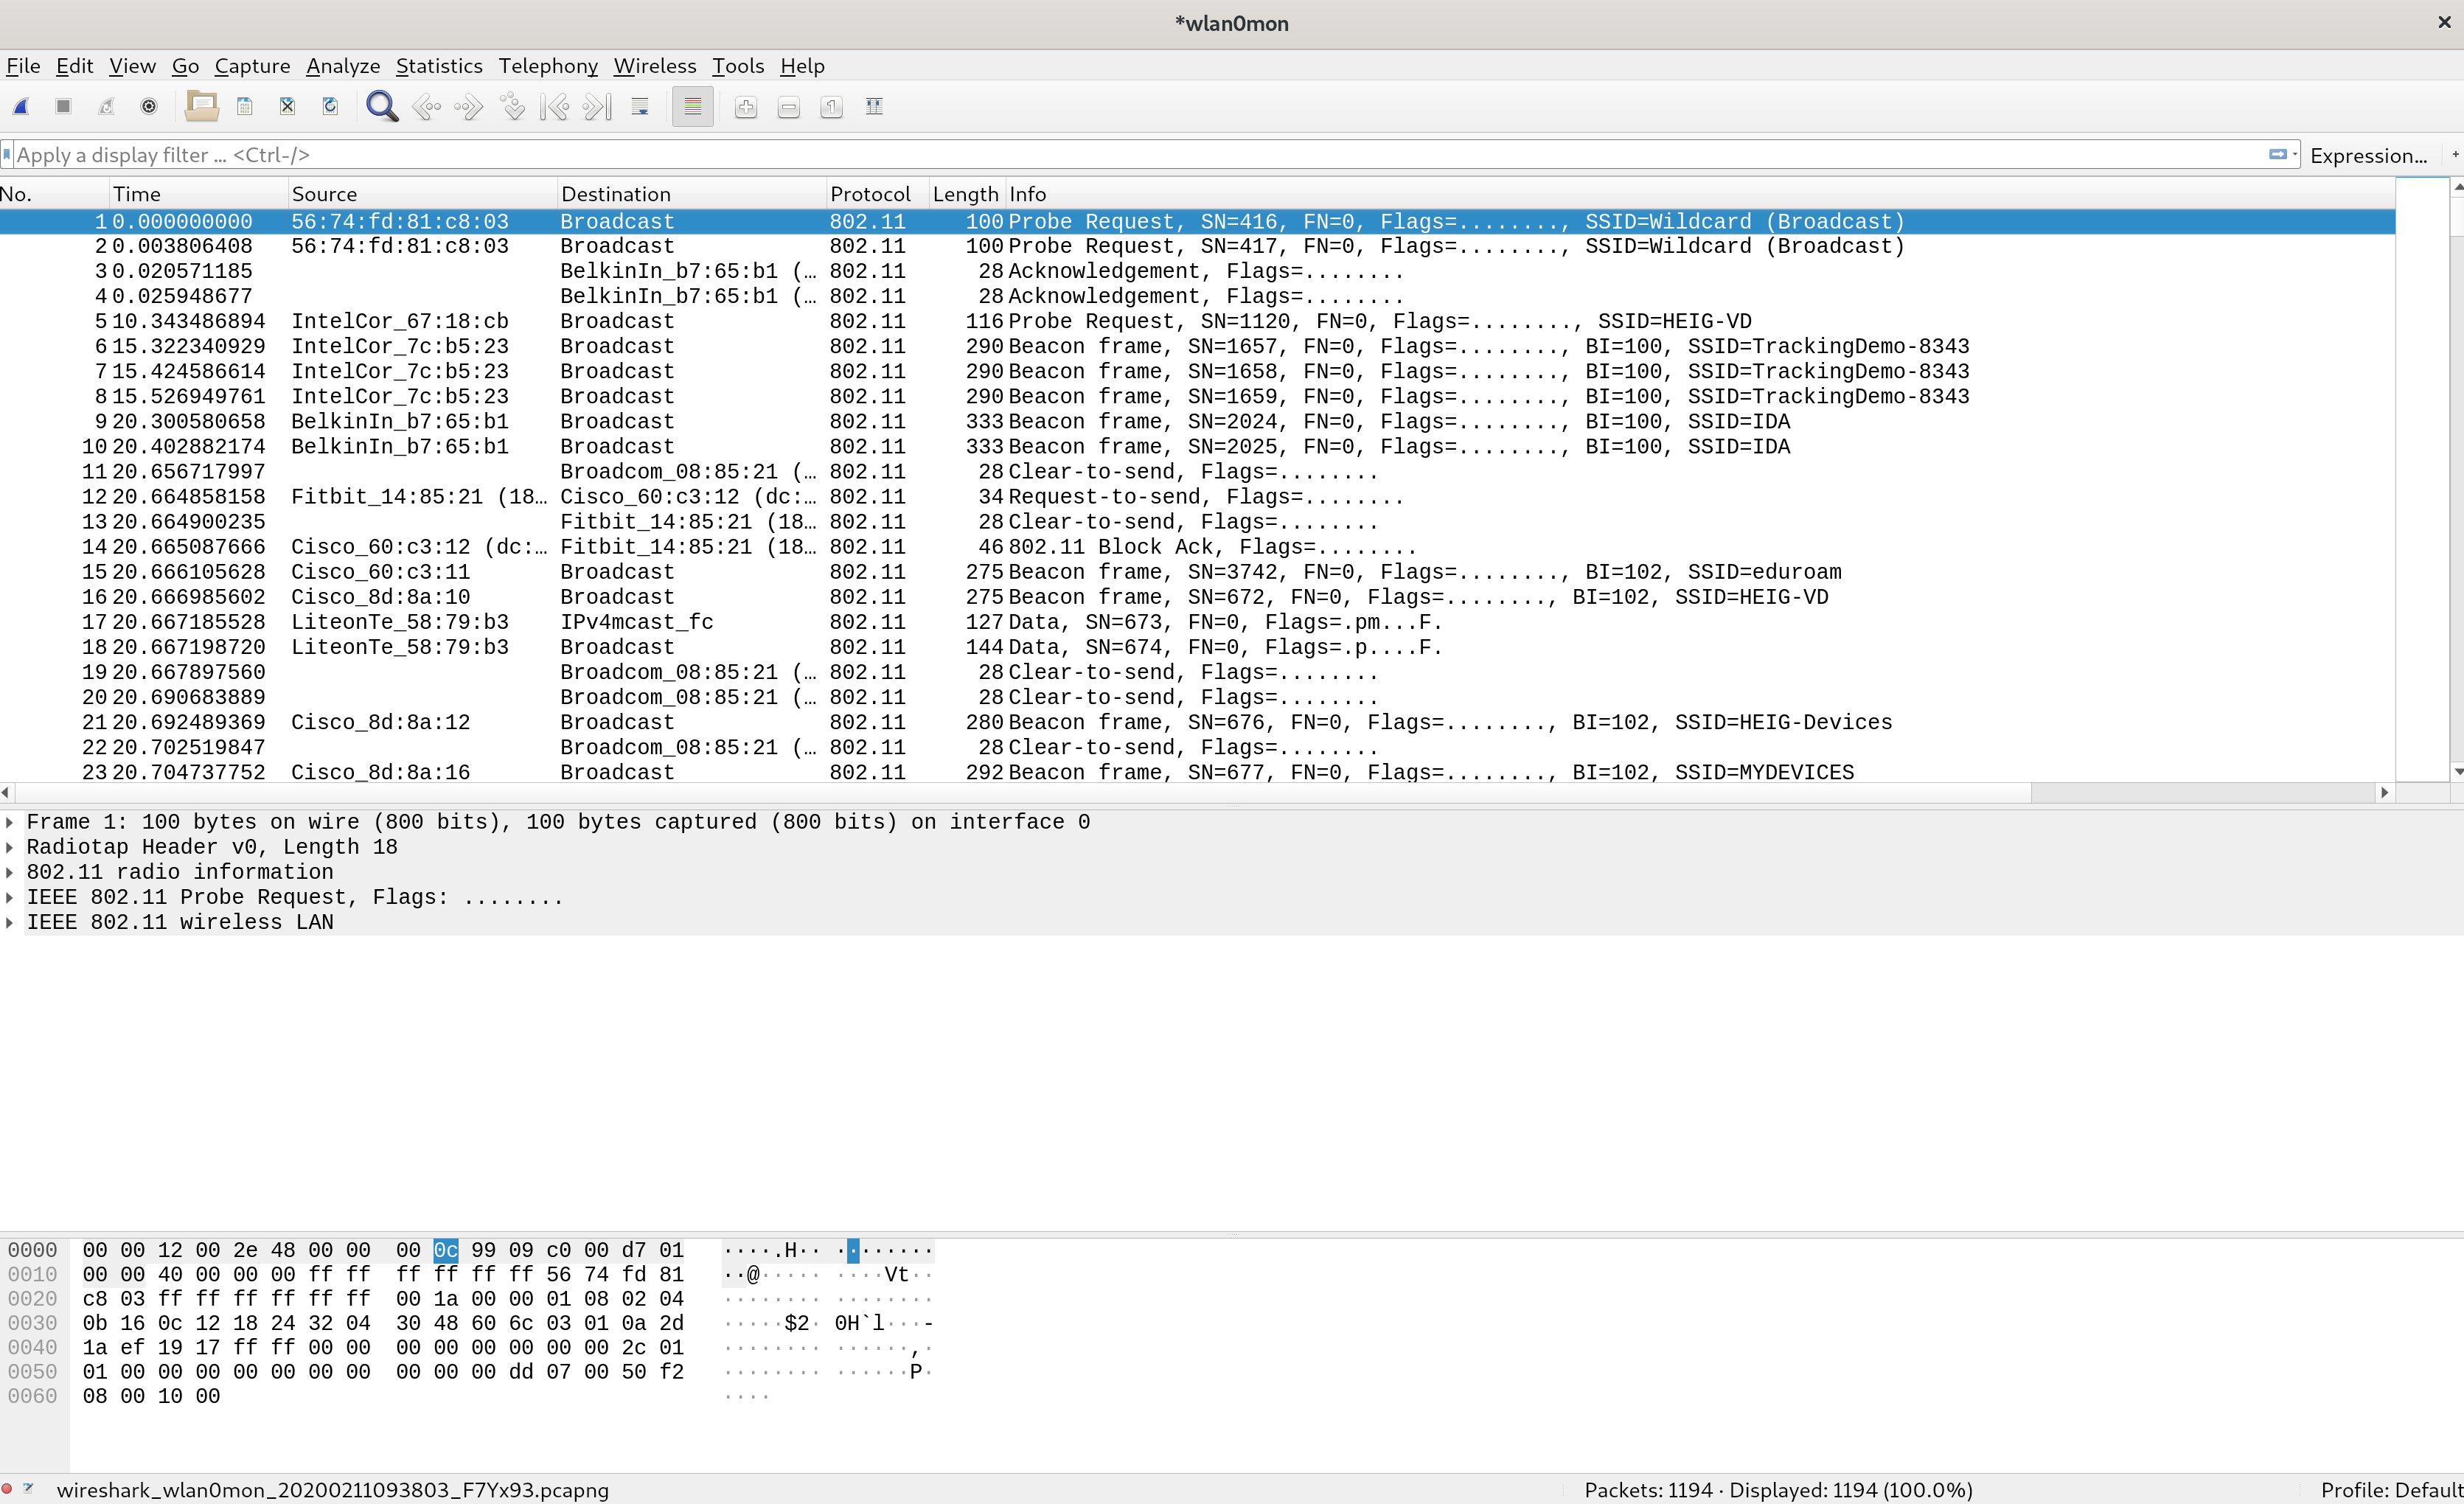Screen dimensions: 2464x1504
Task: Open the Wireless menu
Action: click(654, 66)
